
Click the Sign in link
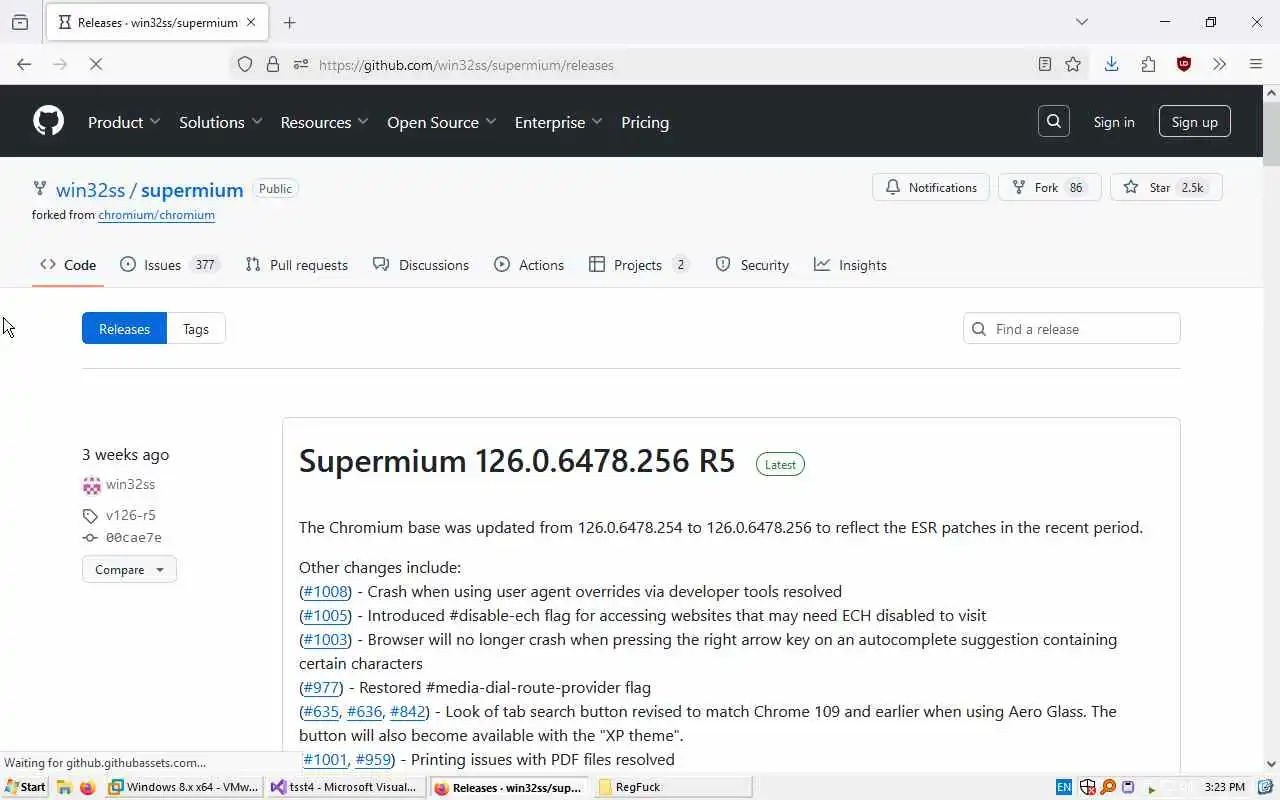click(1114, 122)
